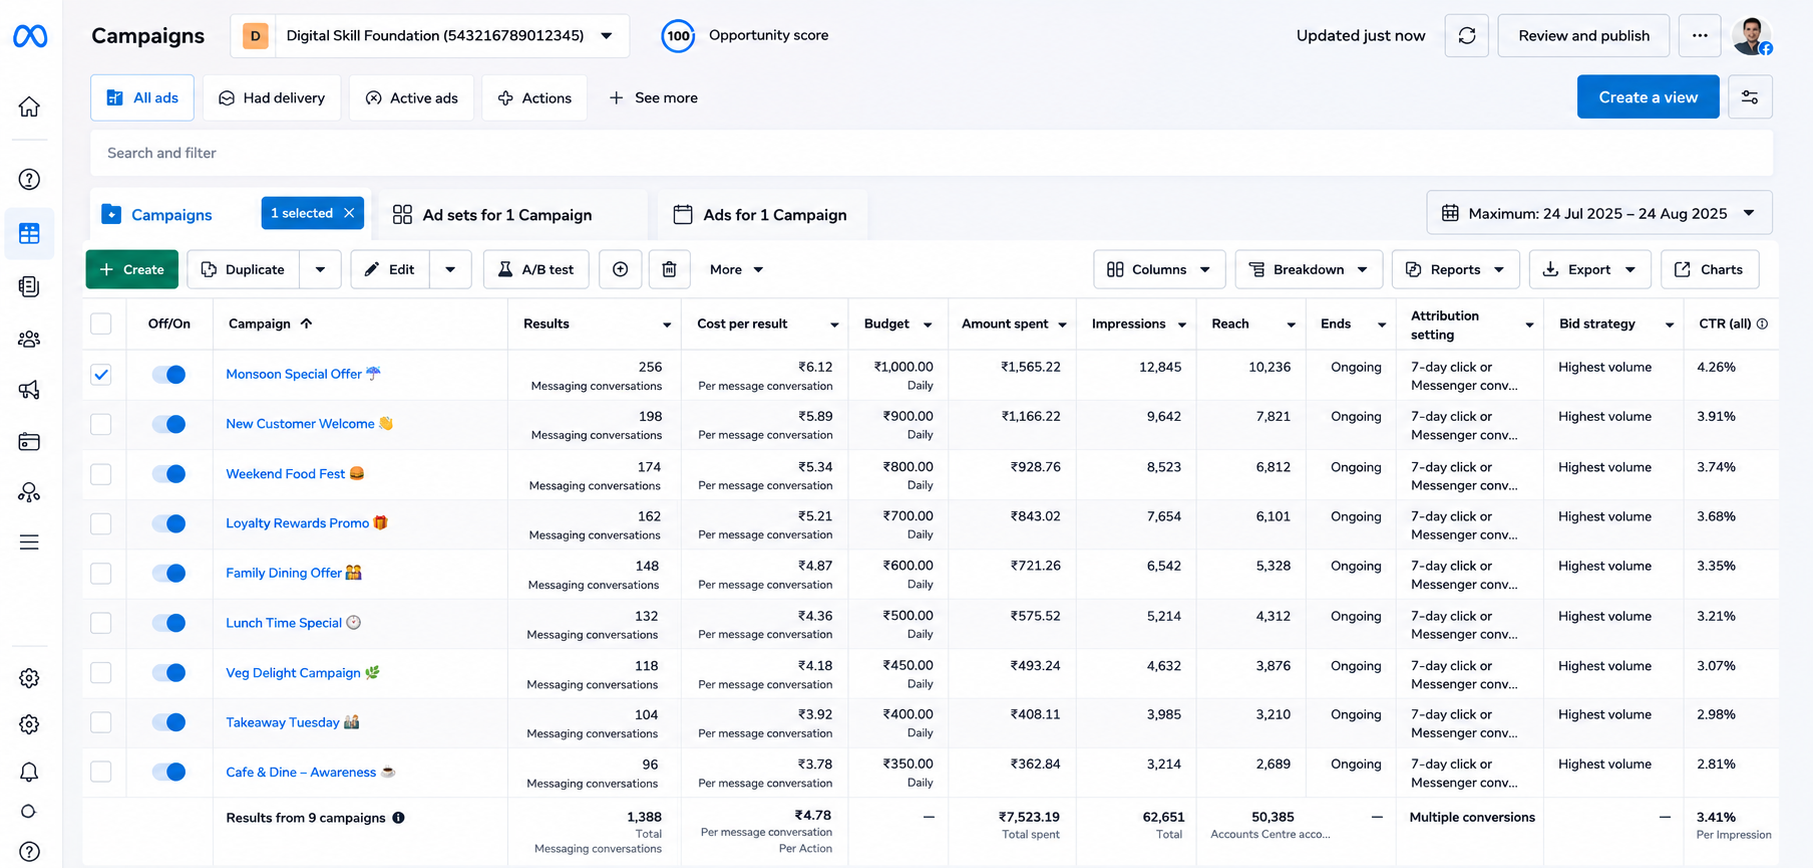This screenshot has height=868, width=1813.
Task: Open Campaigns table grid icon in sidebar
Action: pos(29,233)
